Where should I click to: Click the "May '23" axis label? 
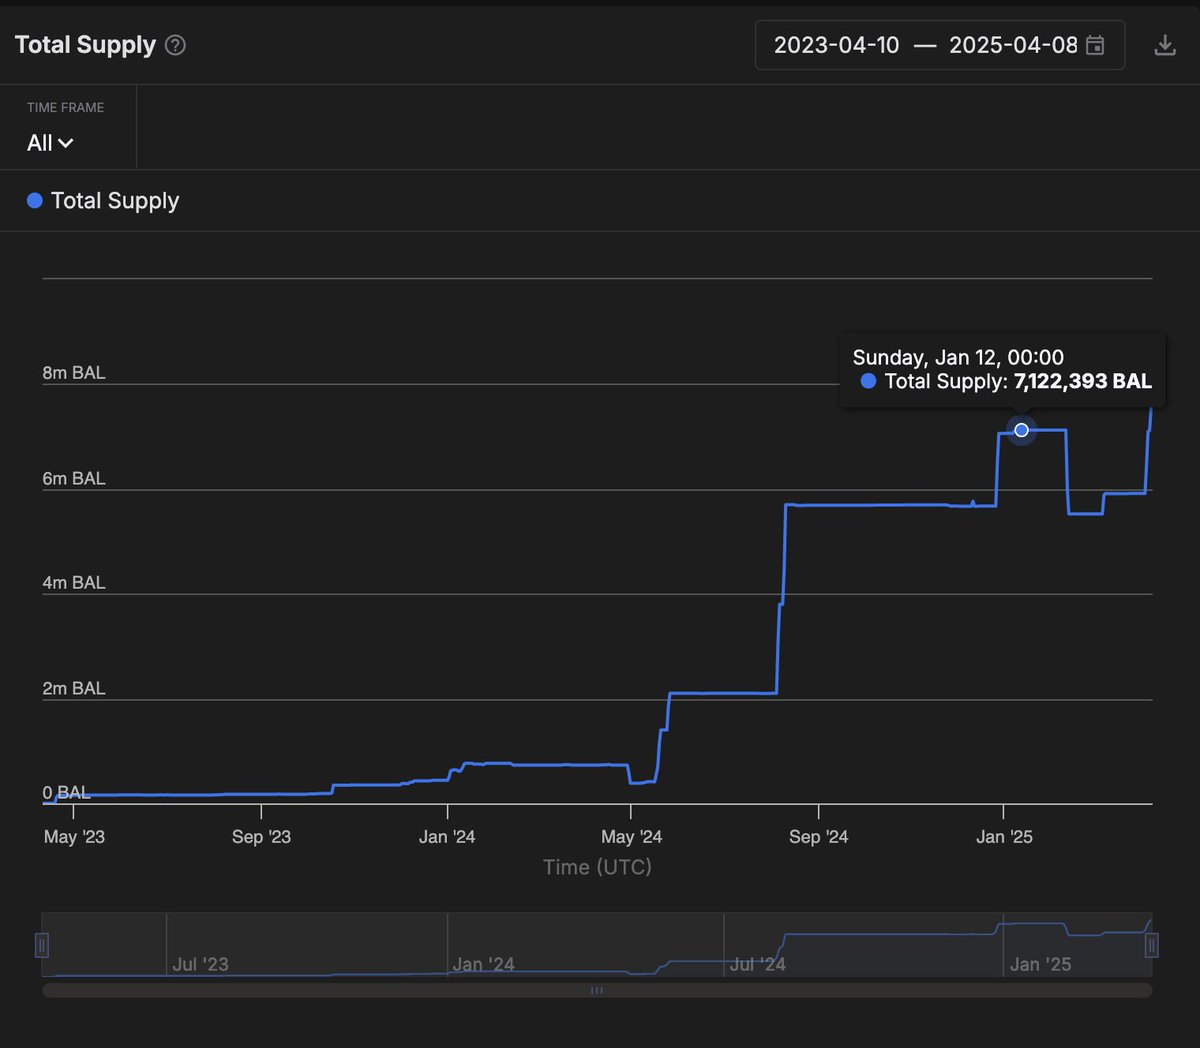74,837
